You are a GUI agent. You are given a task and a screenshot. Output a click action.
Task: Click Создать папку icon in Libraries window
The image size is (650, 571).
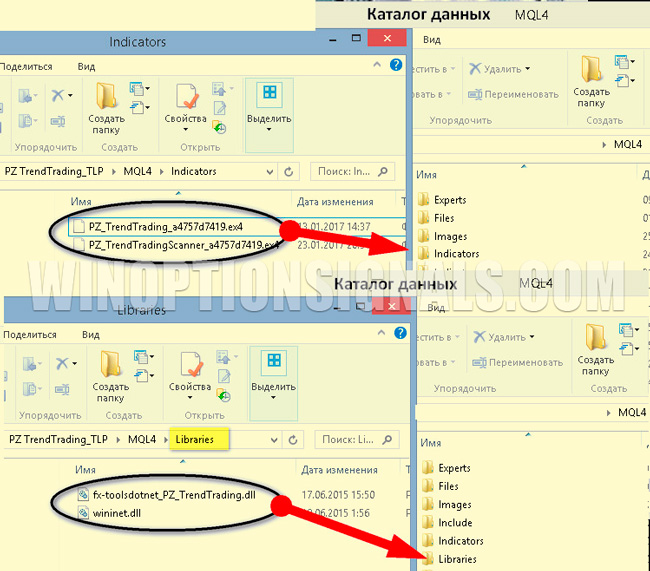coord(109,366)
